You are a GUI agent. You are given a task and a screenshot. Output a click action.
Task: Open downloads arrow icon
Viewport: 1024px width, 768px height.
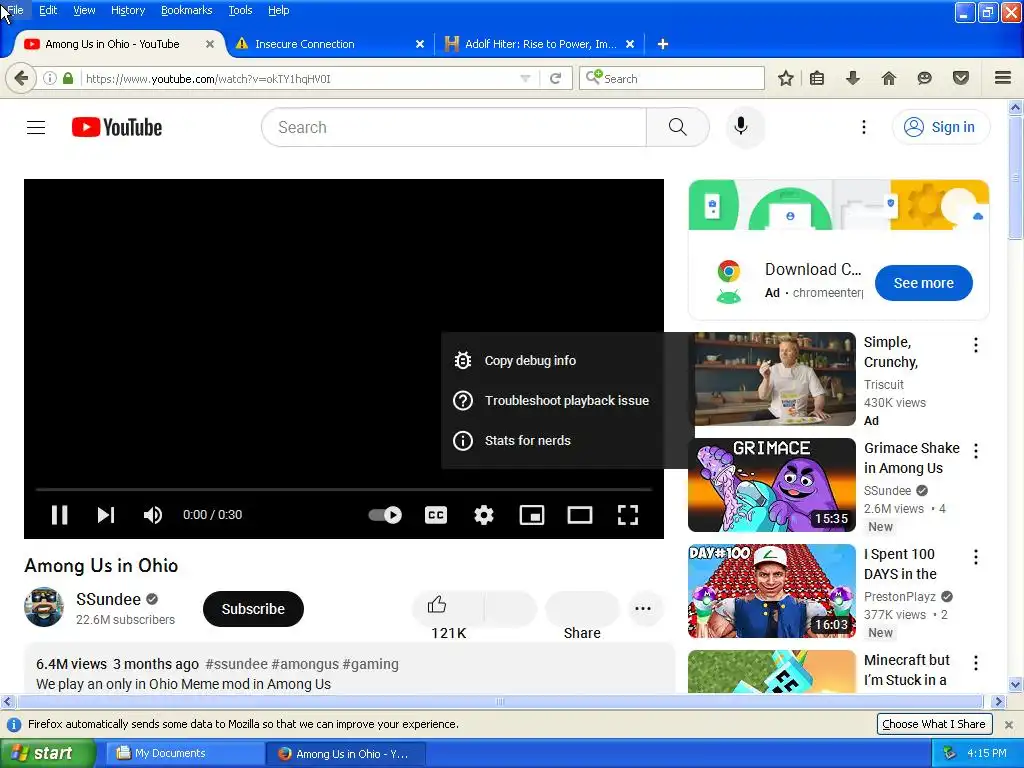click(852, 78)
